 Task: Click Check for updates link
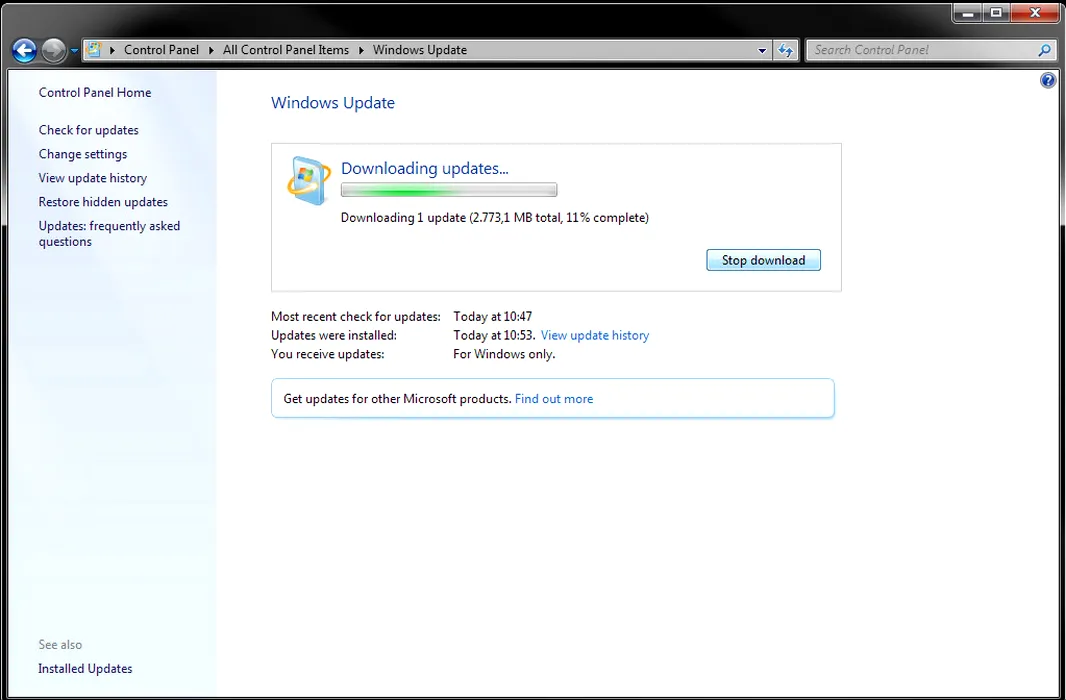(88, 130)
